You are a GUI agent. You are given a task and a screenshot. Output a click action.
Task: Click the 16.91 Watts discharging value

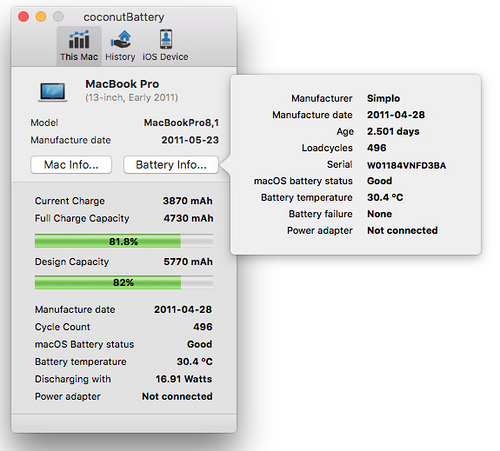[x=184, y=379]
